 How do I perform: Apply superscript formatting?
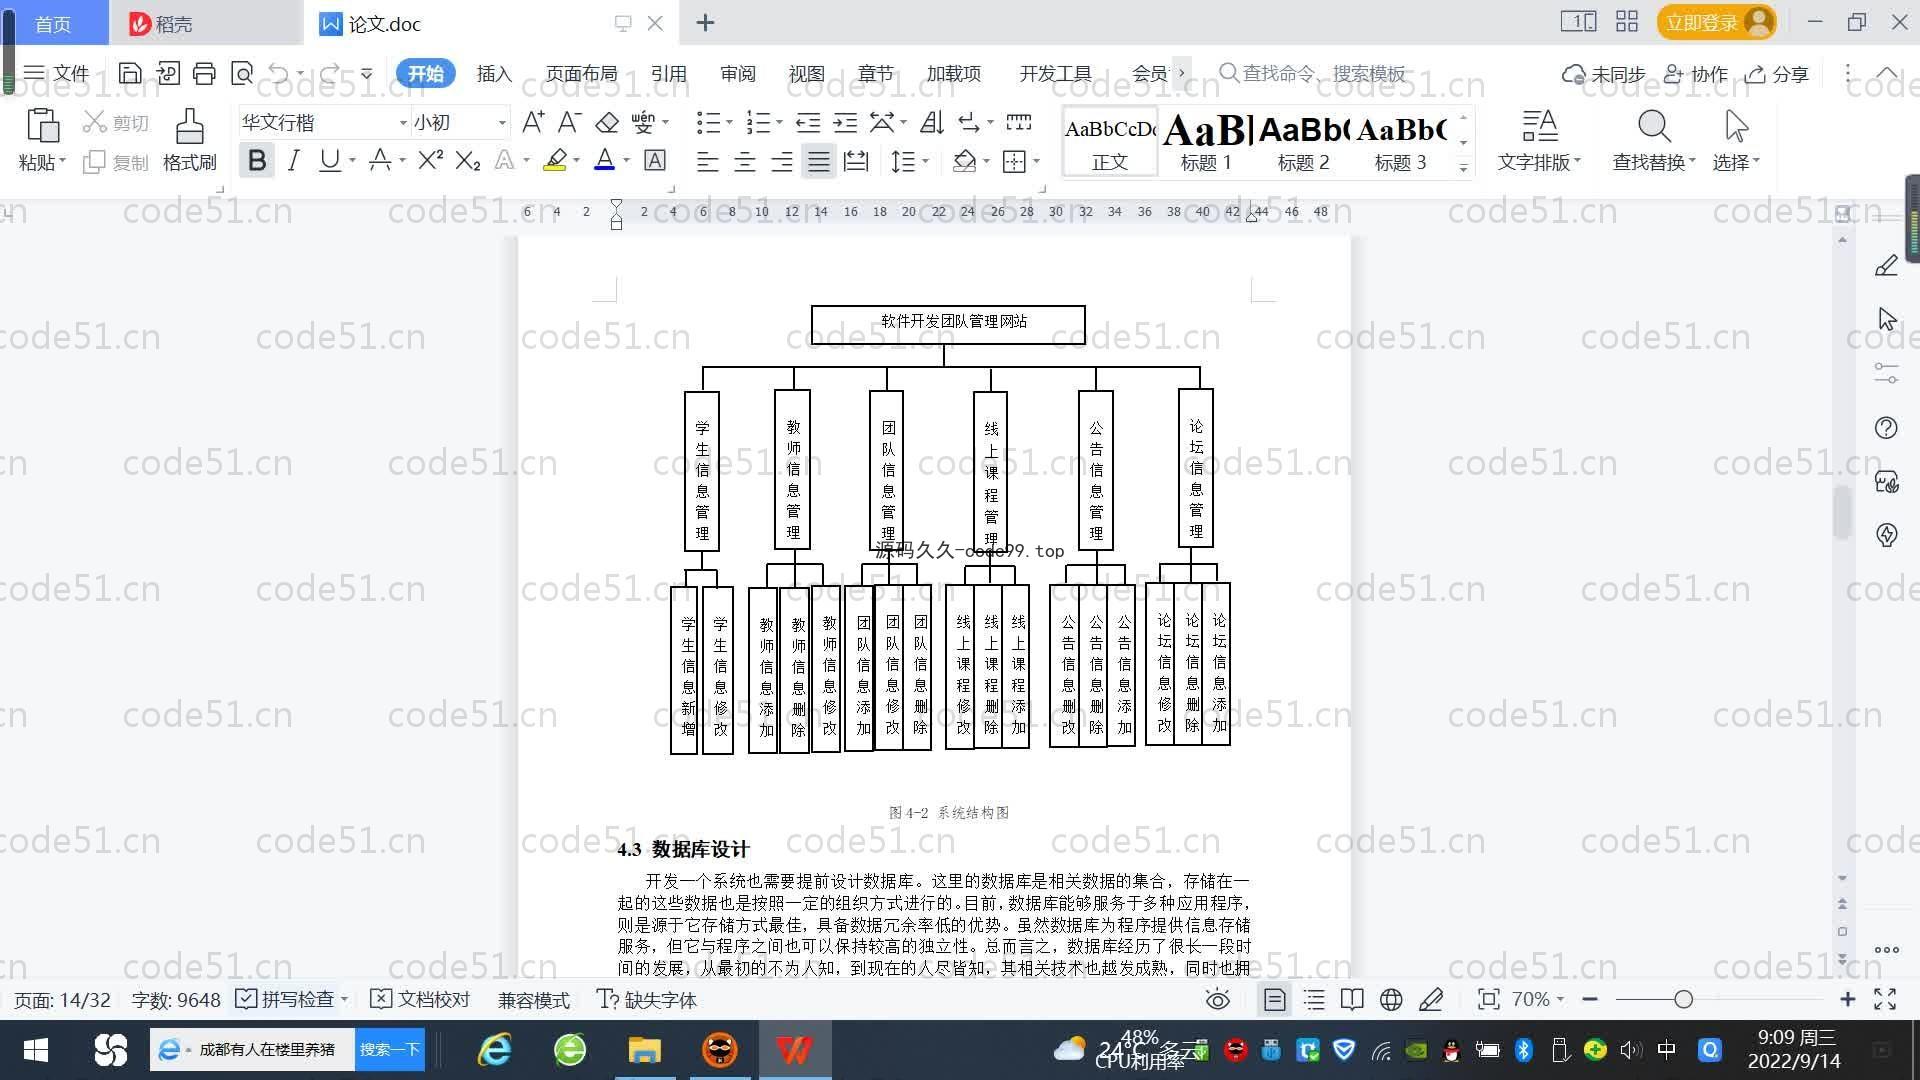tap(430, 160)
